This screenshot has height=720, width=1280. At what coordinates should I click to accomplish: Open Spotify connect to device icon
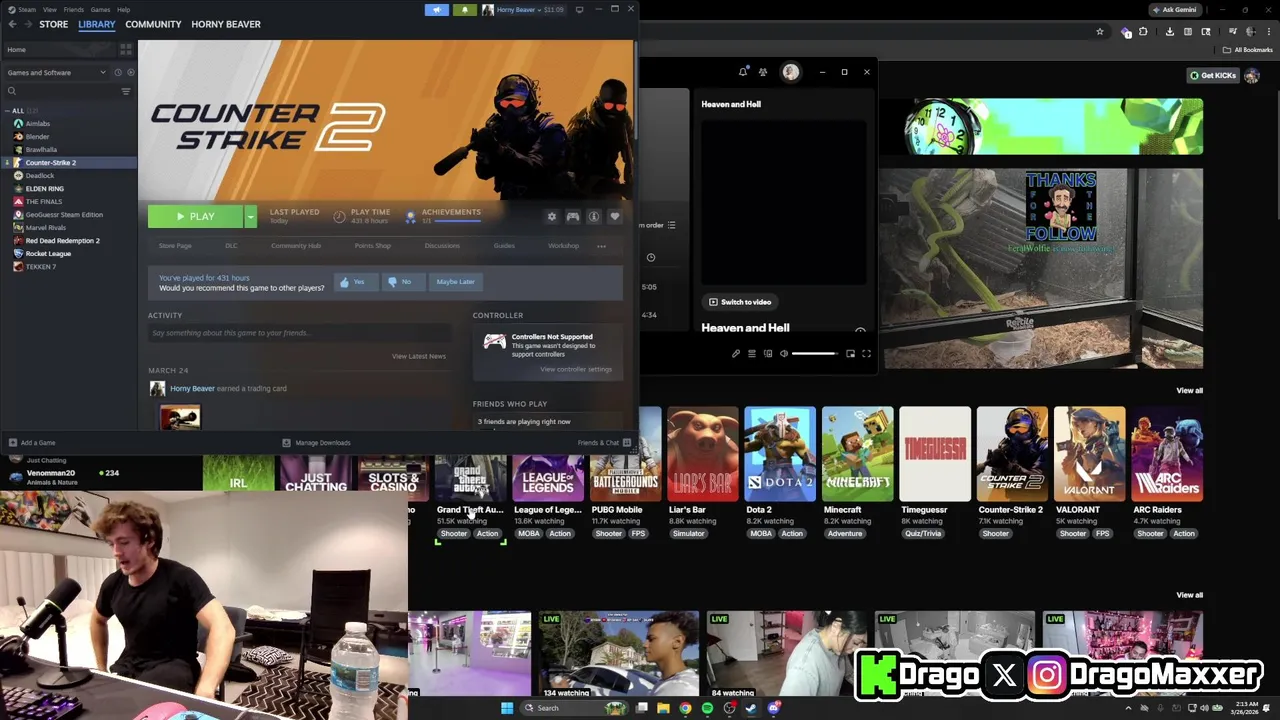768,353
